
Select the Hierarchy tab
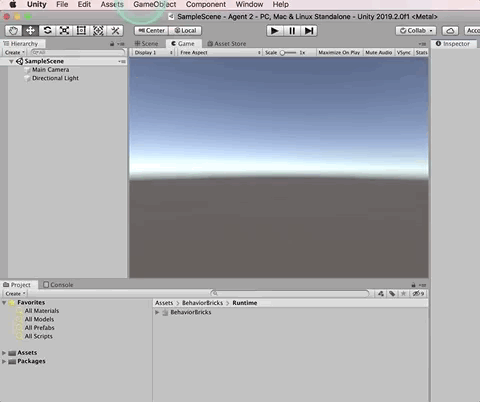[x=21, y=44]
